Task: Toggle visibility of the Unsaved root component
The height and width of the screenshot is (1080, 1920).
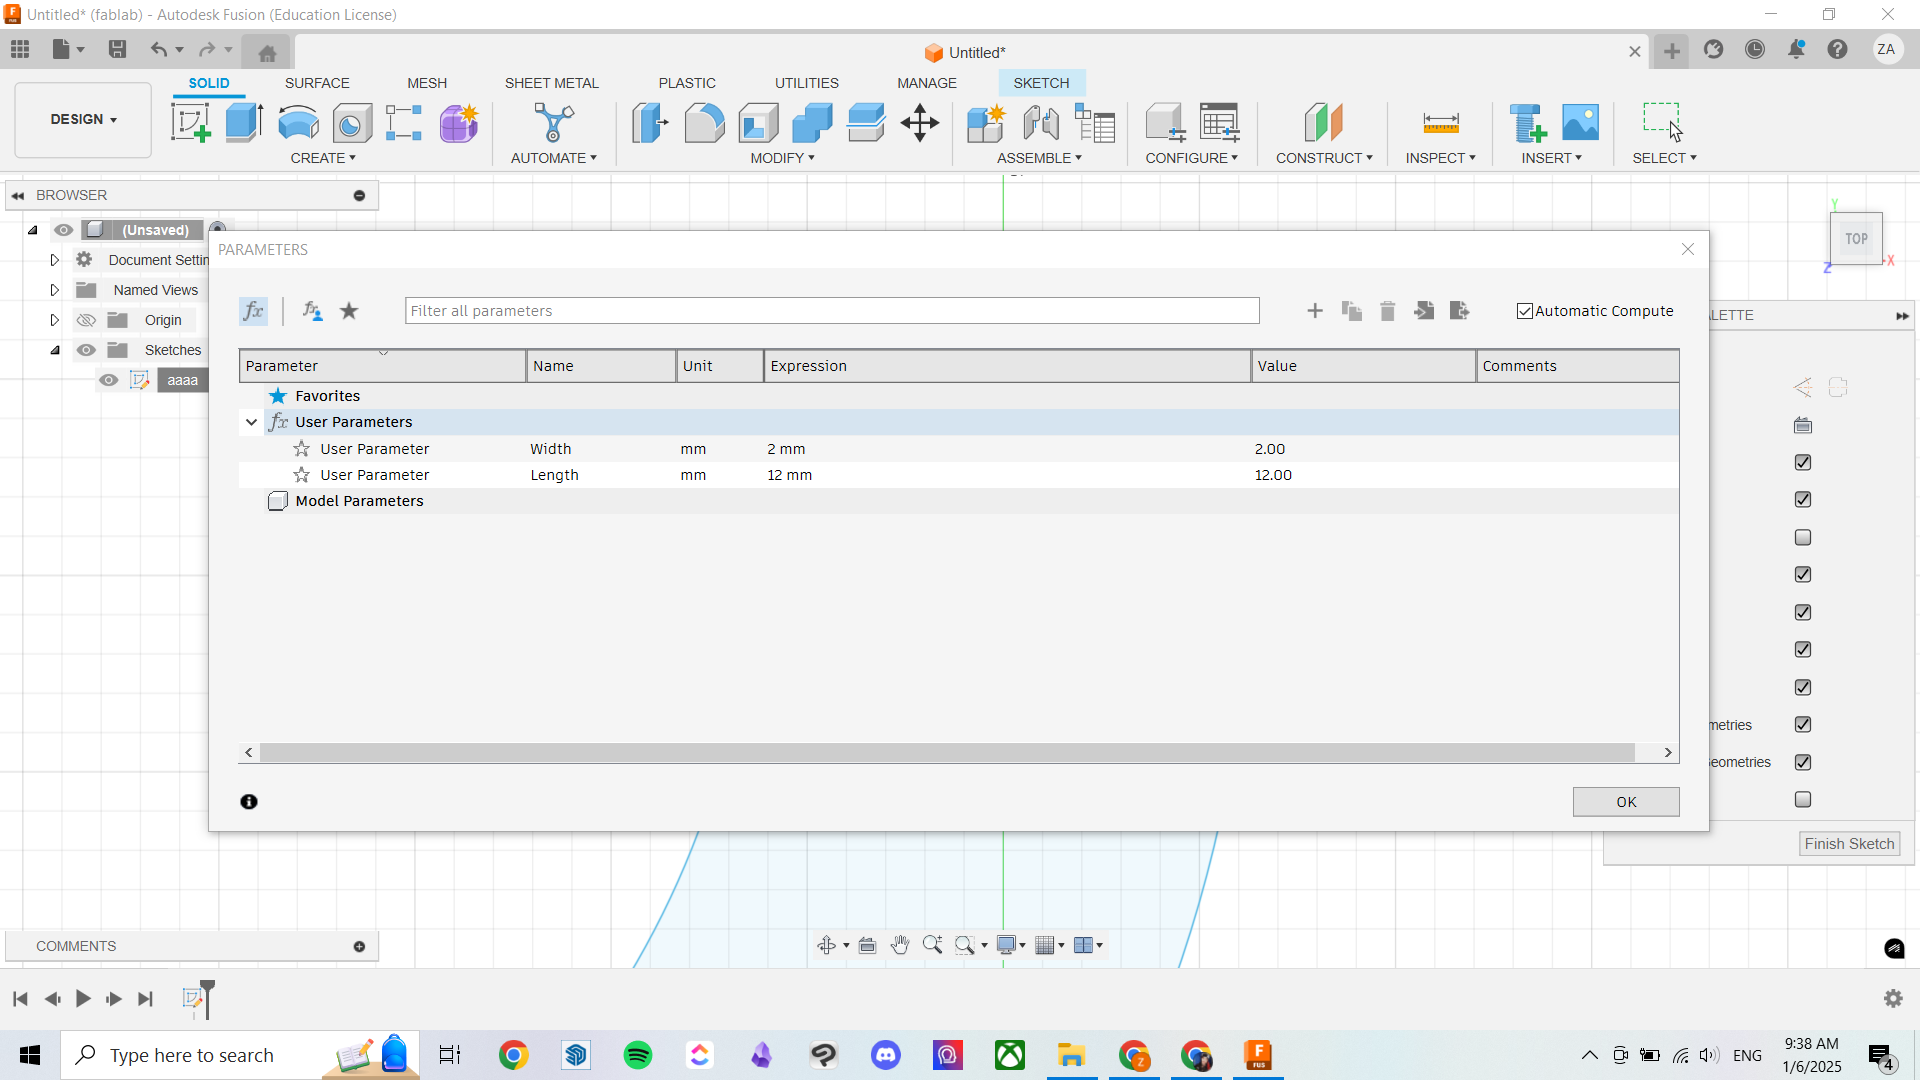Action: 63,230
